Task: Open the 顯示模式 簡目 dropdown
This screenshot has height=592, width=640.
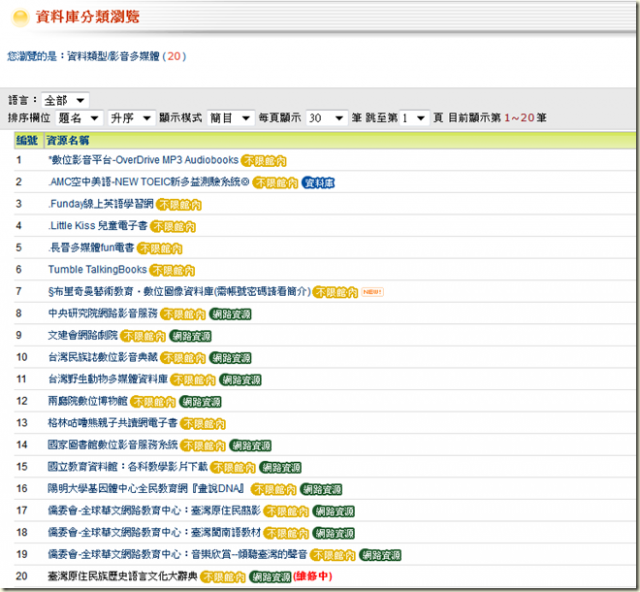Action: (231, 118)
